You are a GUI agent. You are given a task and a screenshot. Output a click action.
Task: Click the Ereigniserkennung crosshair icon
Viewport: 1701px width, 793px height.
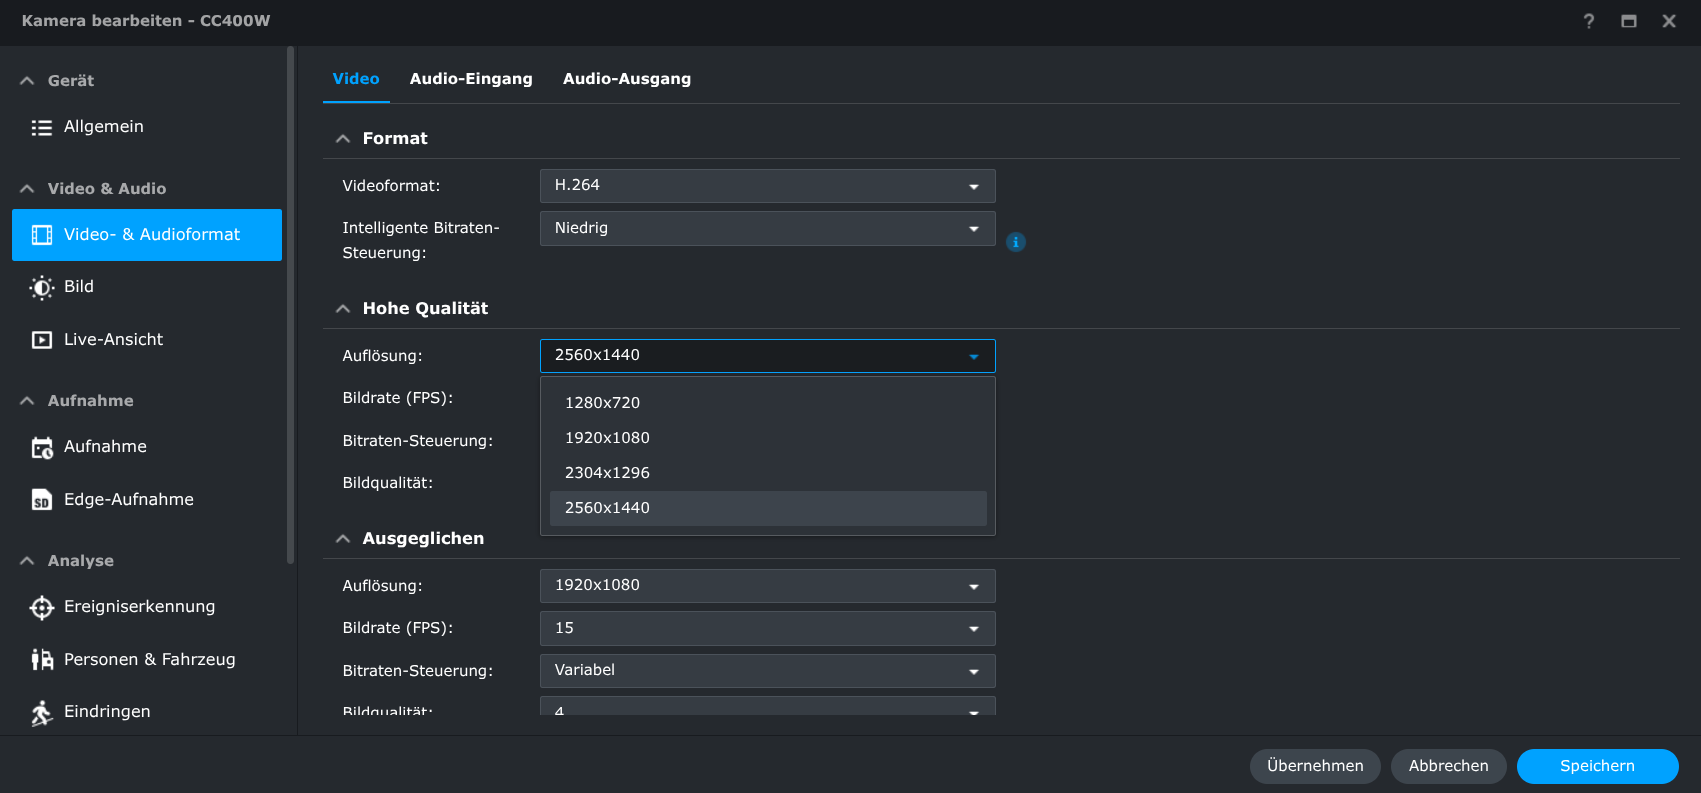[41, 607]
